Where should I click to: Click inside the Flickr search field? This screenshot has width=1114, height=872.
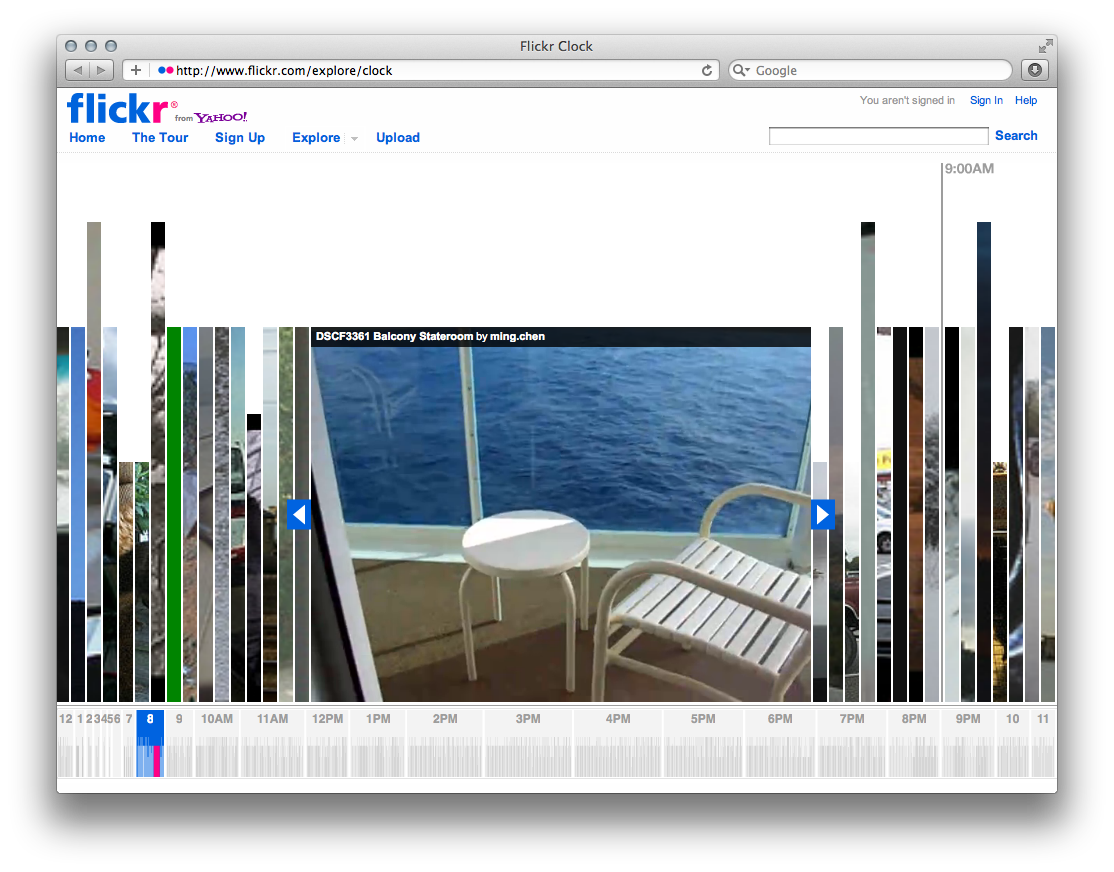point(877,135)
